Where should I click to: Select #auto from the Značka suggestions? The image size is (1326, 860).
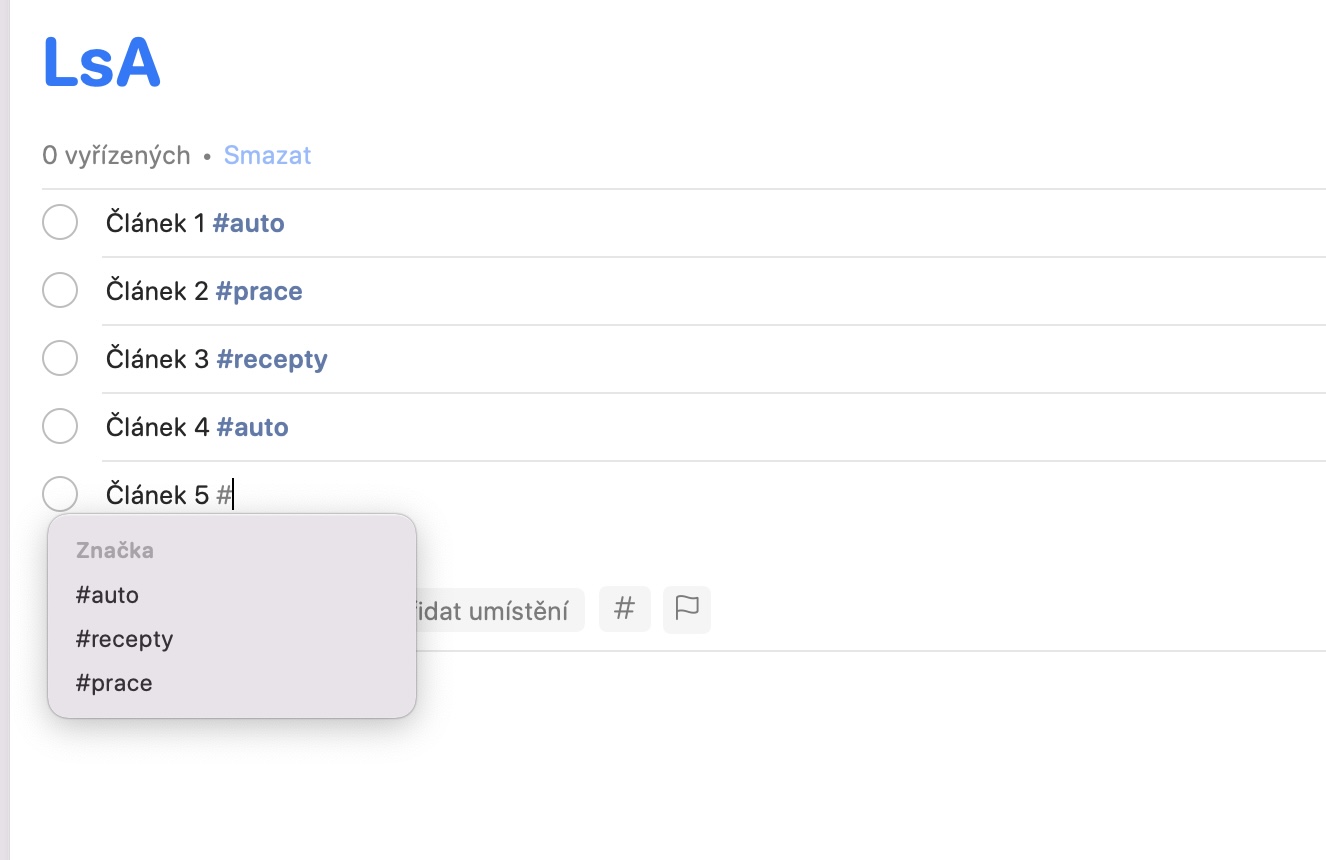tap(108, 595)
